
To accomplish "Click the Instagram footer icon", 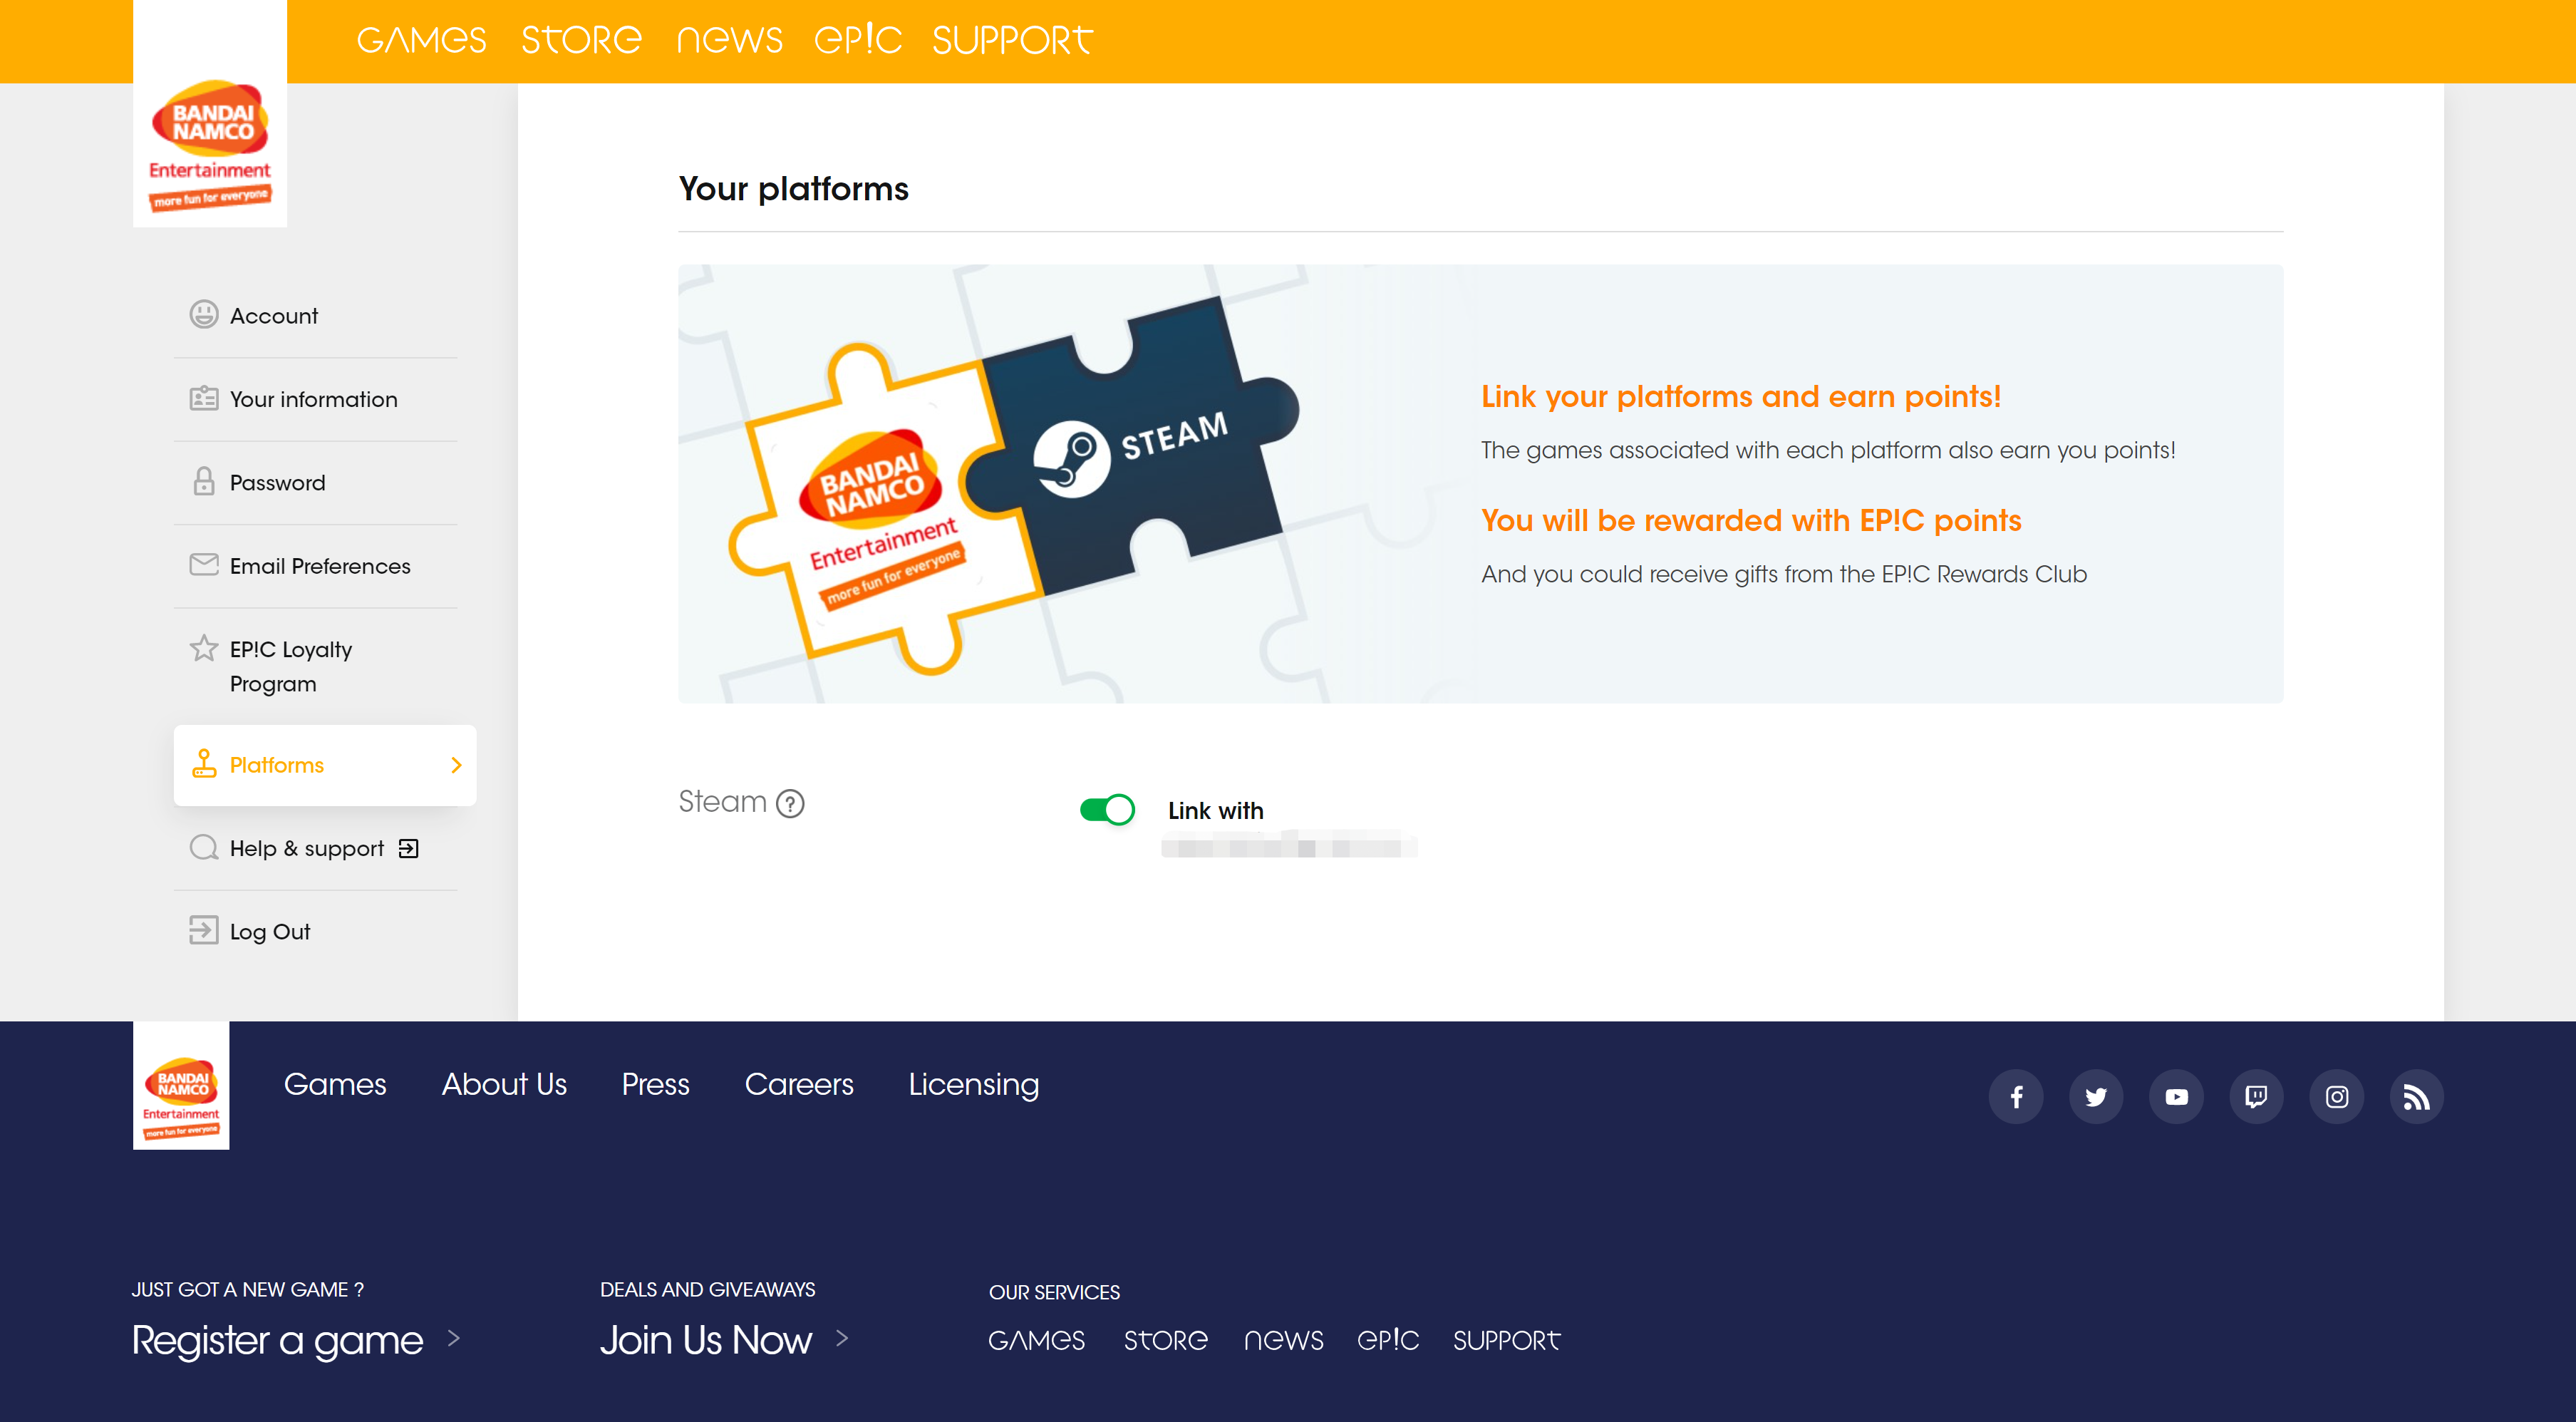I will click(2336, 1097).
